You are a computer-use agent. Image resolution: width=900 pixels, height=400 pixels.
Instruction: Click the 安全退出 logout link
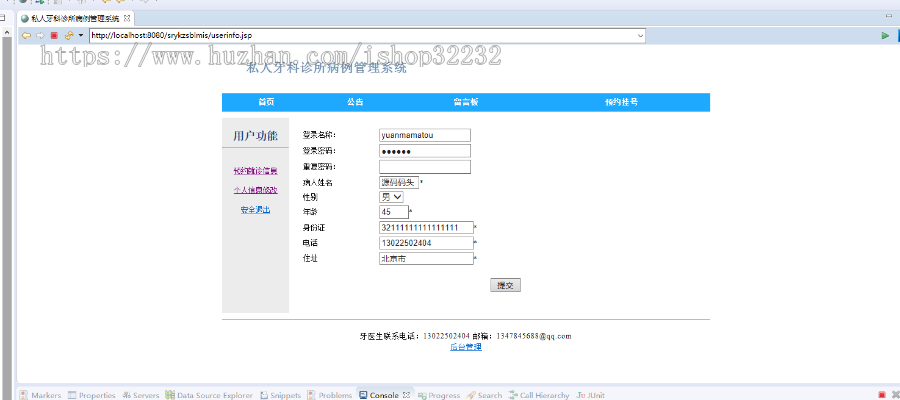pyautogui.click(x=254, y=209)
